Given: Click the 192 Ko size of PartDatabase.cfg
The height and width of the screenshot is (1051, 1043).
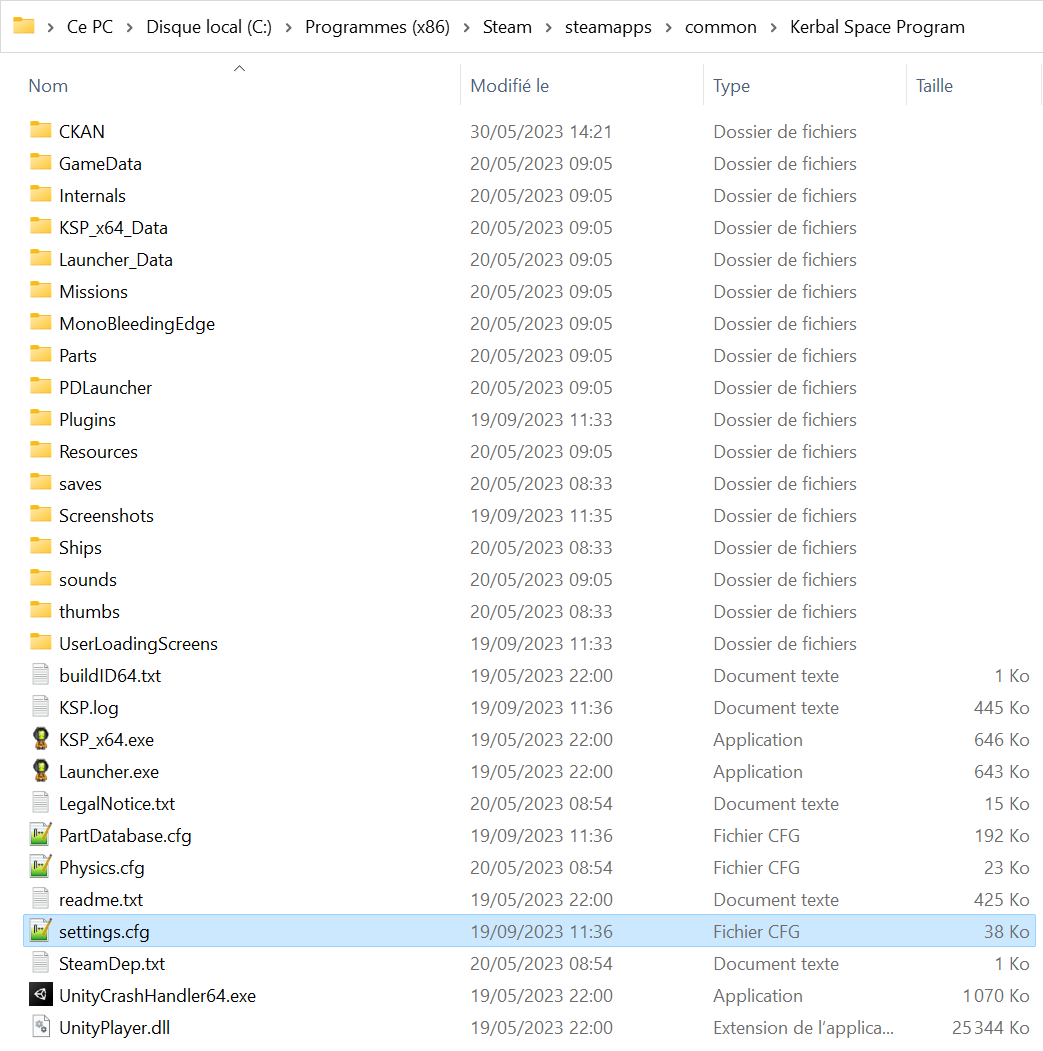Looking at the screenshot, I should click(1001, 835).
